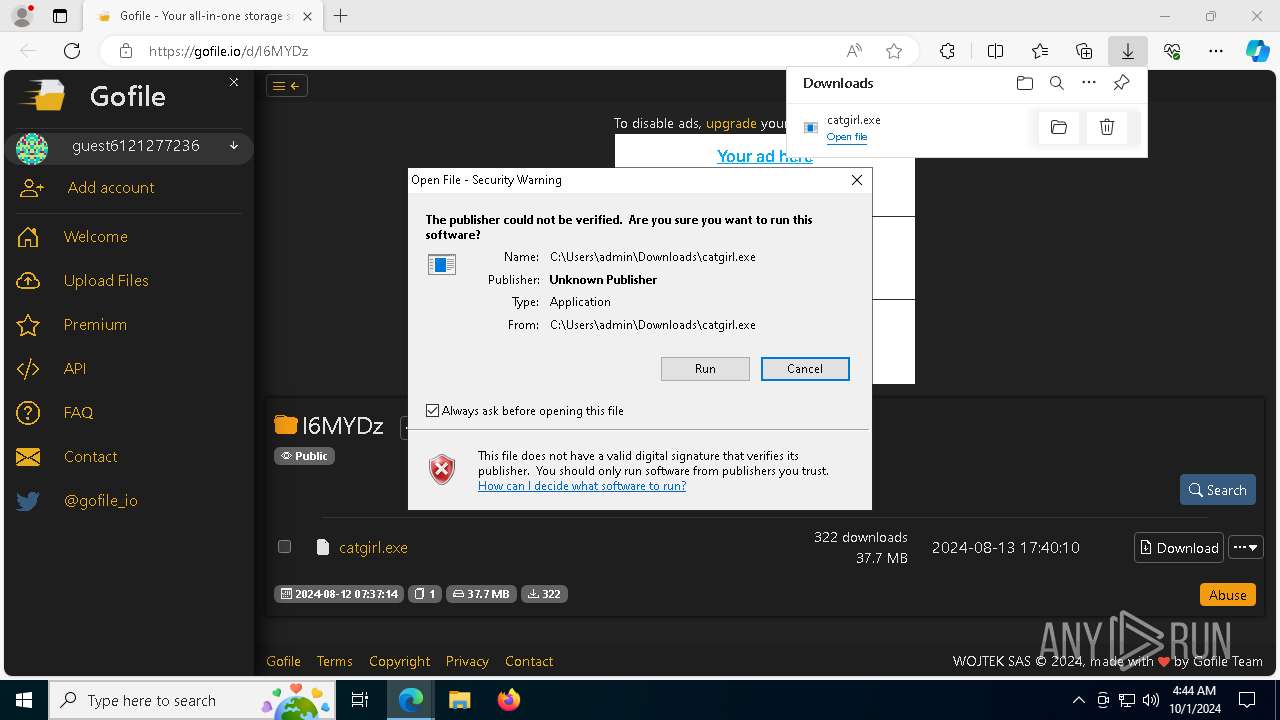Viewport: 1280px width, 720px height.
Task: Search downloads using the magnifier icon
Action: [x=1057, y=83]
